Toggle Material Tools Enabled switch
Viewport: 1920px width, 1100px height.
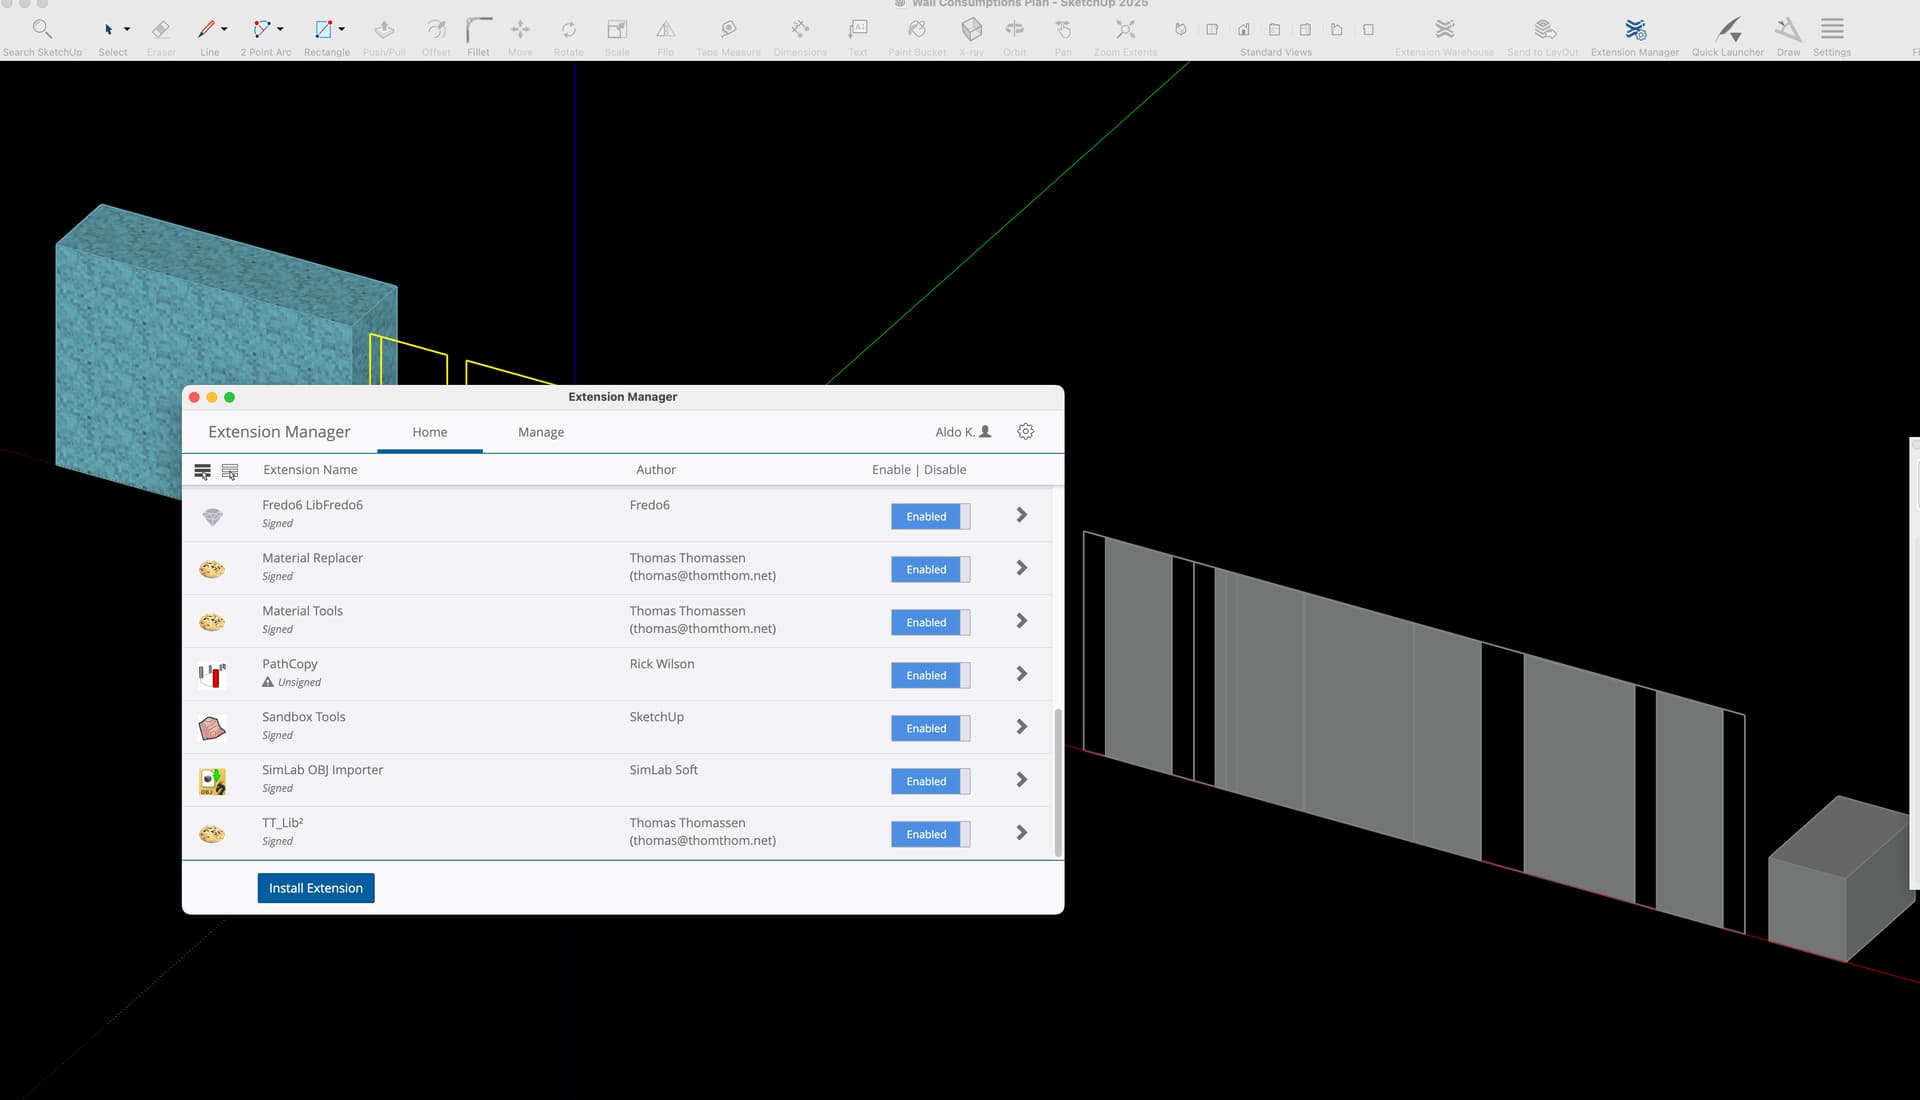(x=930, y=622)
